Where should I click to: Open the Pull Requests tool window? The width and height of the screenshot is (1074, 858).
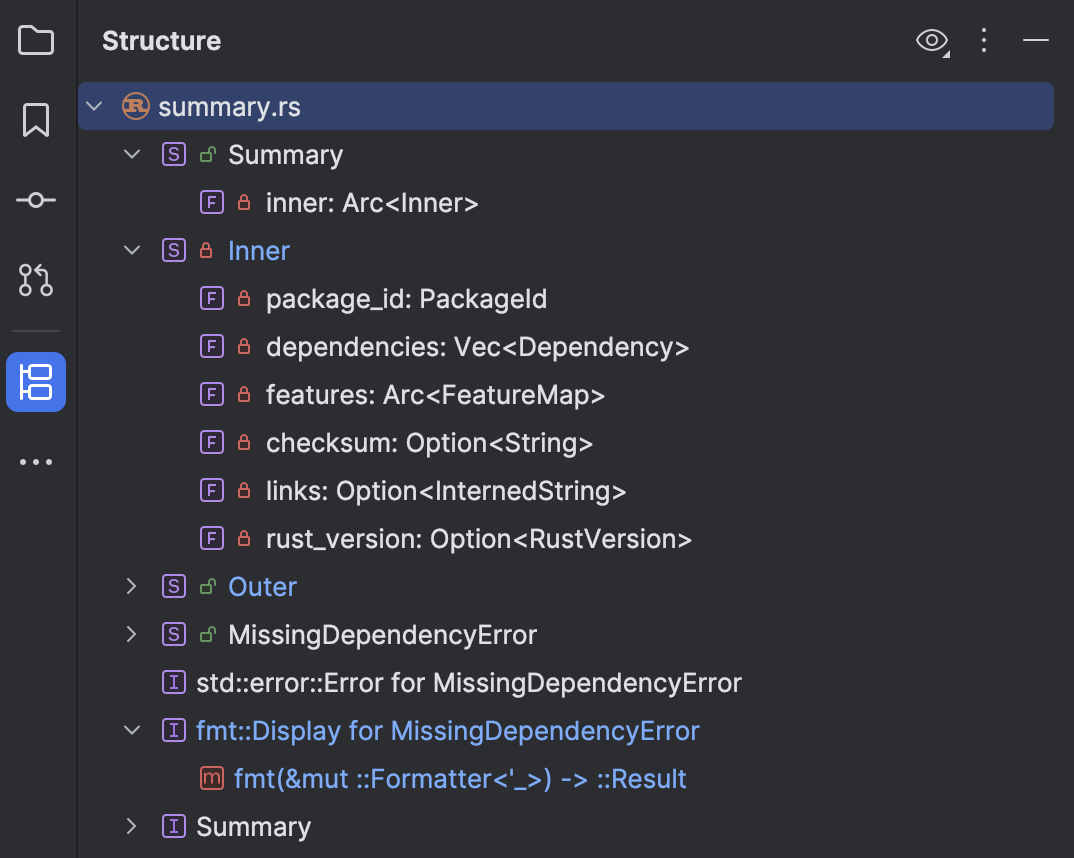pos(35,281)
